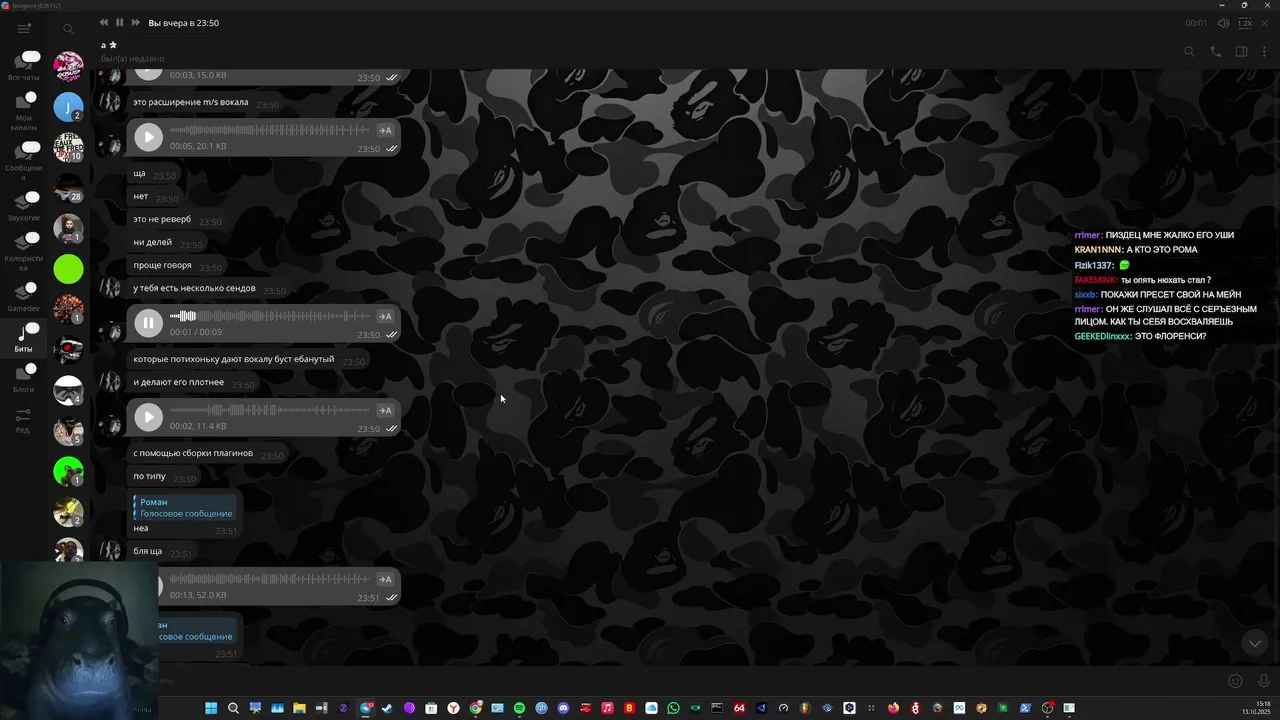Open the taskbar clock showing 15:18
Viewport: 1280px width, 720px height.
pos(1257,708)
